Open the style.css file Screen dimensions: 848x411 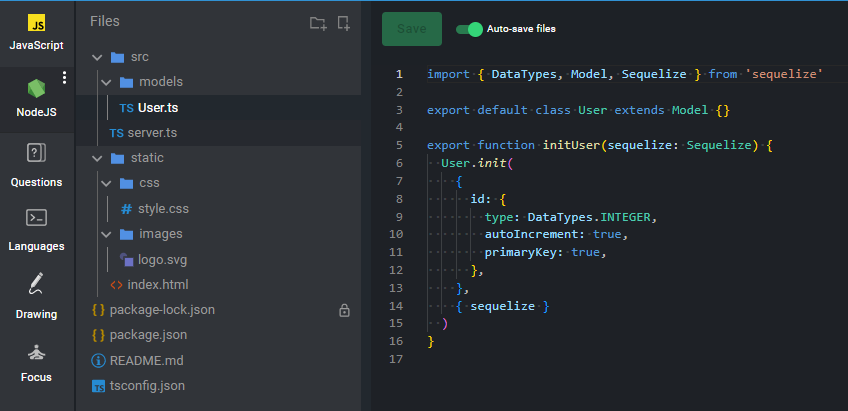click(163, 209)
